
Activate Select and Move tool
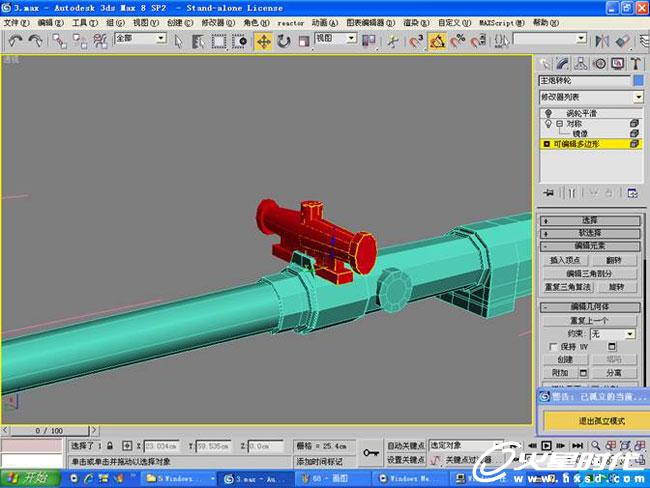[x=263, y=41]
